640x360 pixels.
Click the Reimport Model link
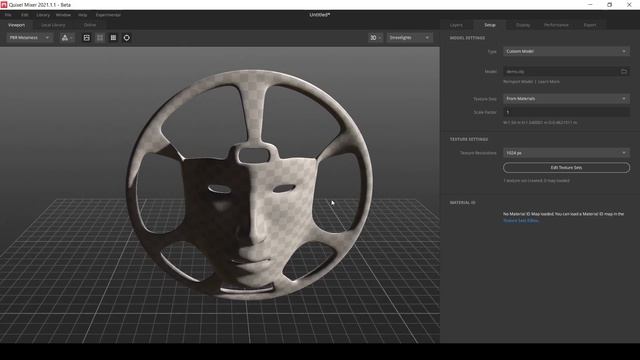(x=518, y=82)
